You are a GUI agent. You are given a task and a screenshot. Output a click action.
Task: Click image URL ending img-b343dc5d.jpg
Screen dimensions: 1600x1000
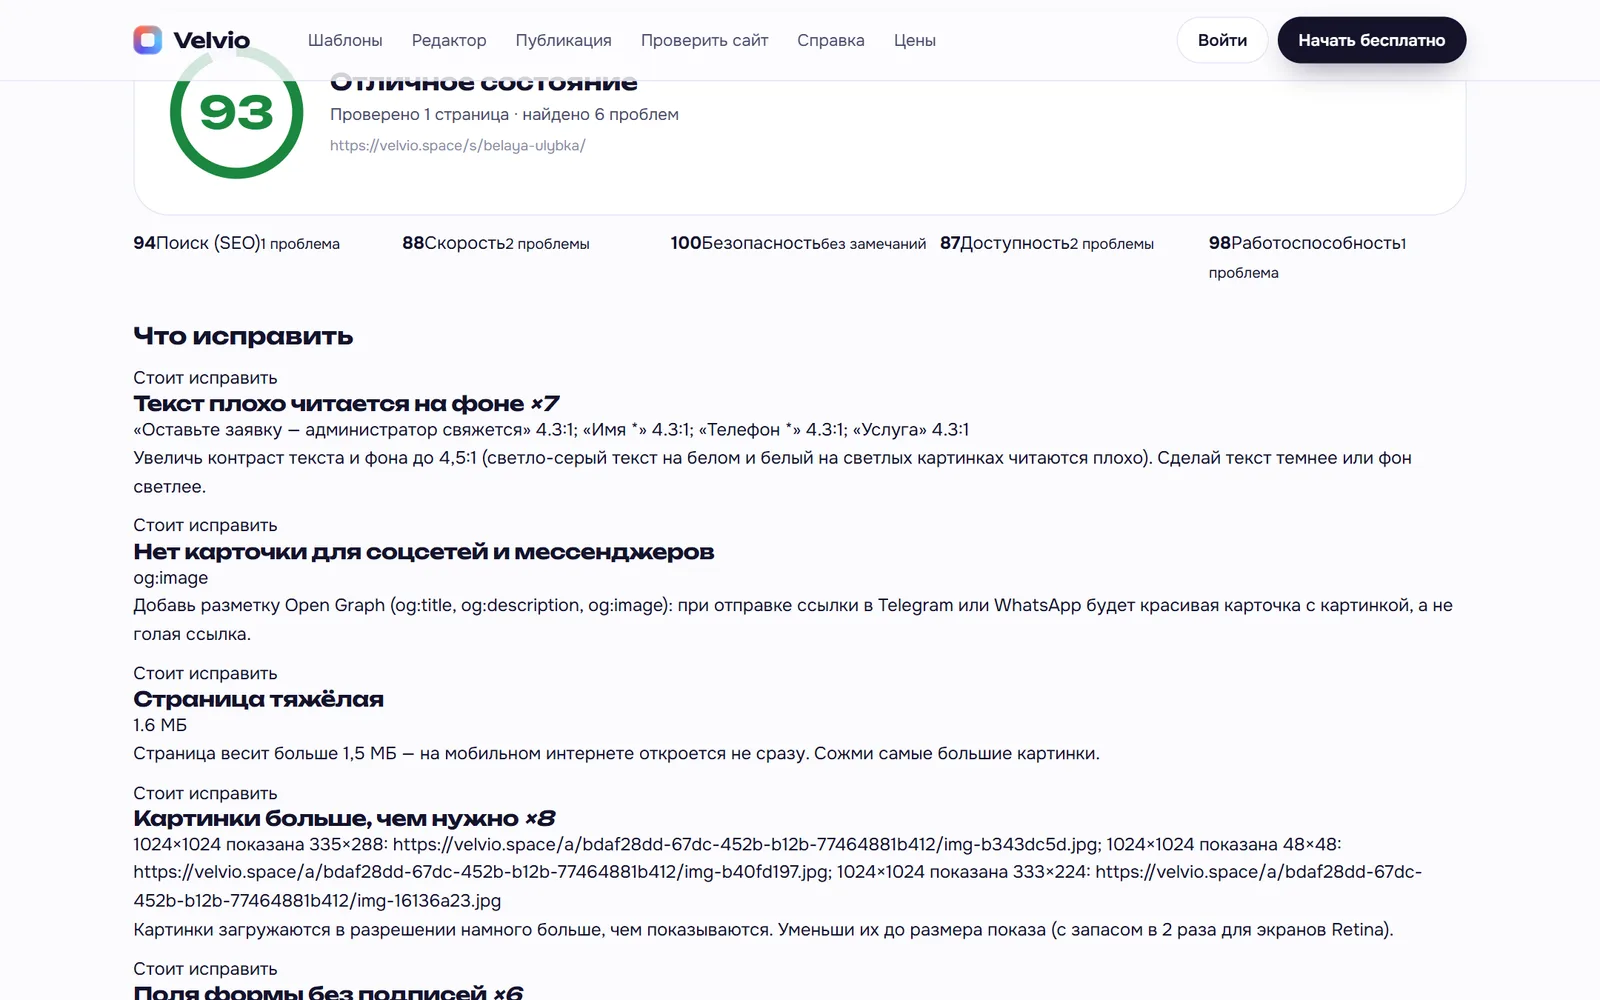coord(745,844)
